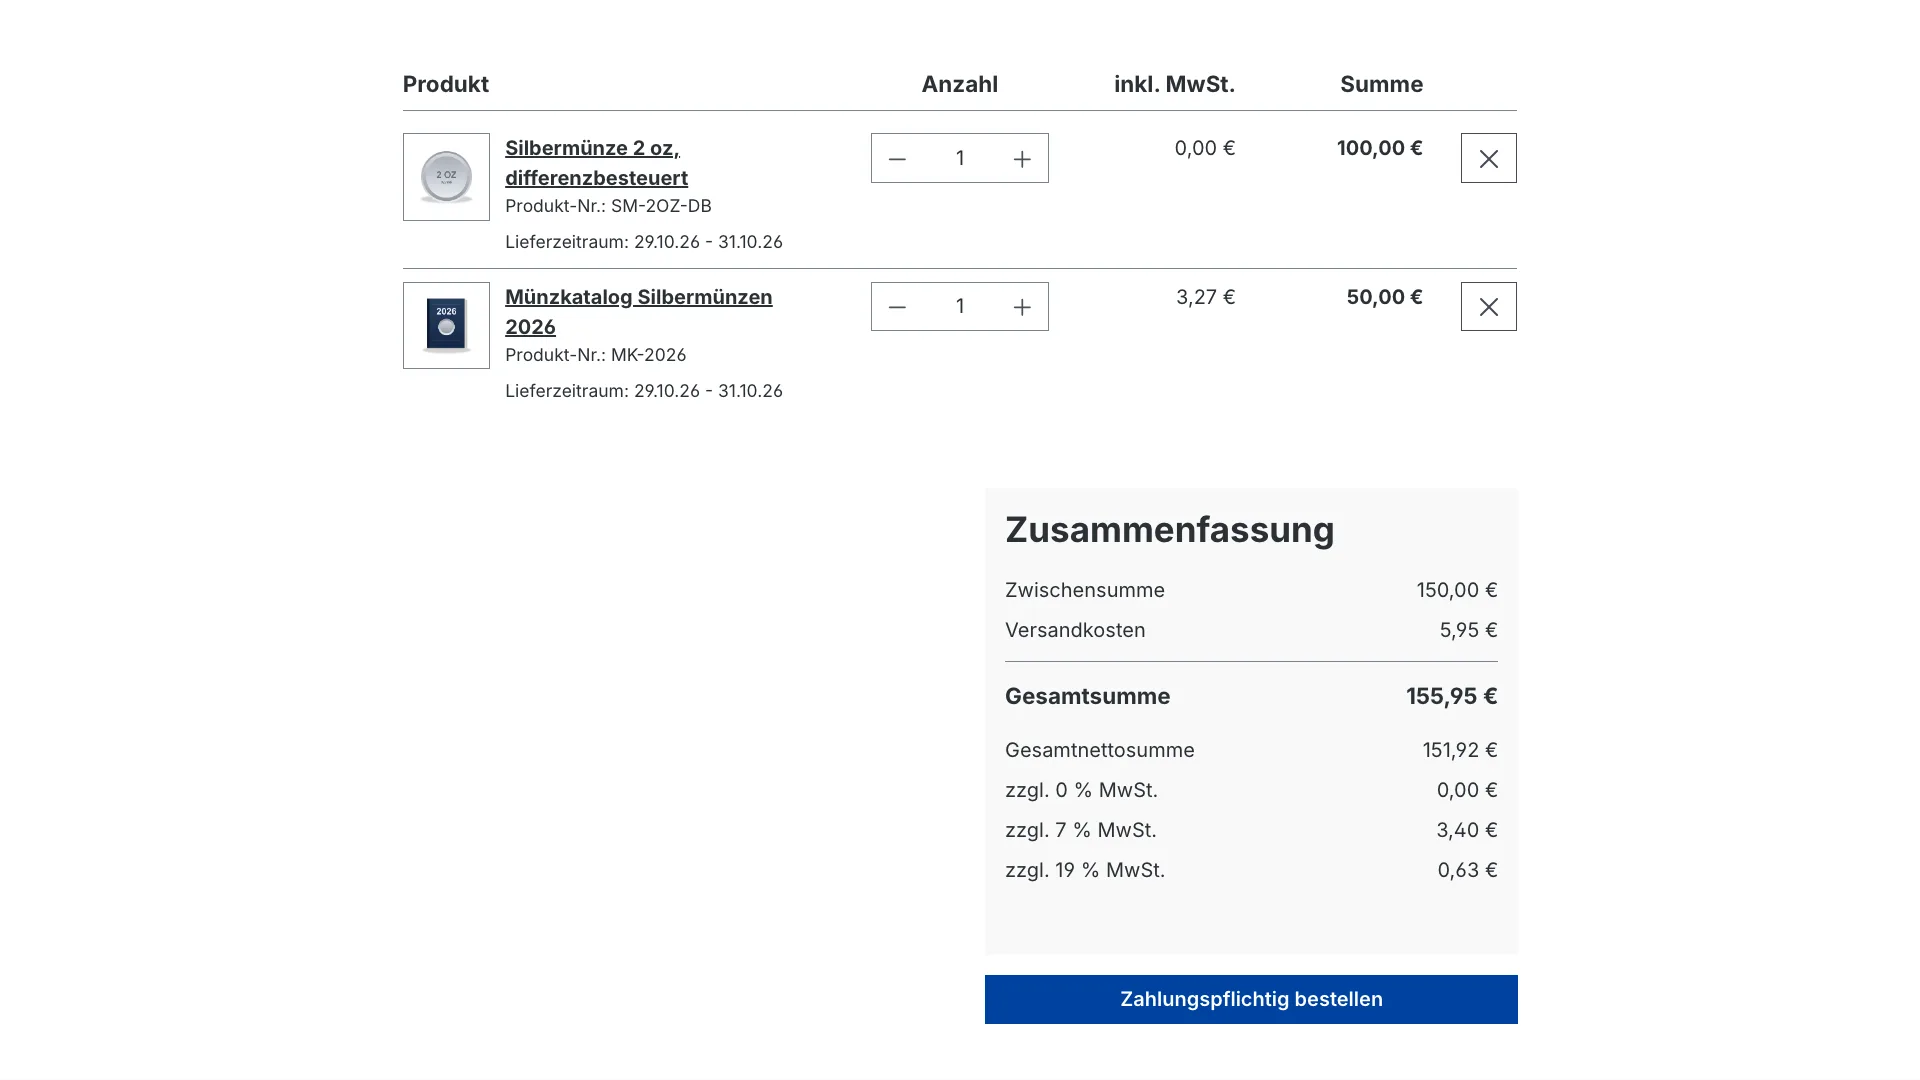Click the Produkt column header
This screenshot has width=1920, height=1080.
446,84
